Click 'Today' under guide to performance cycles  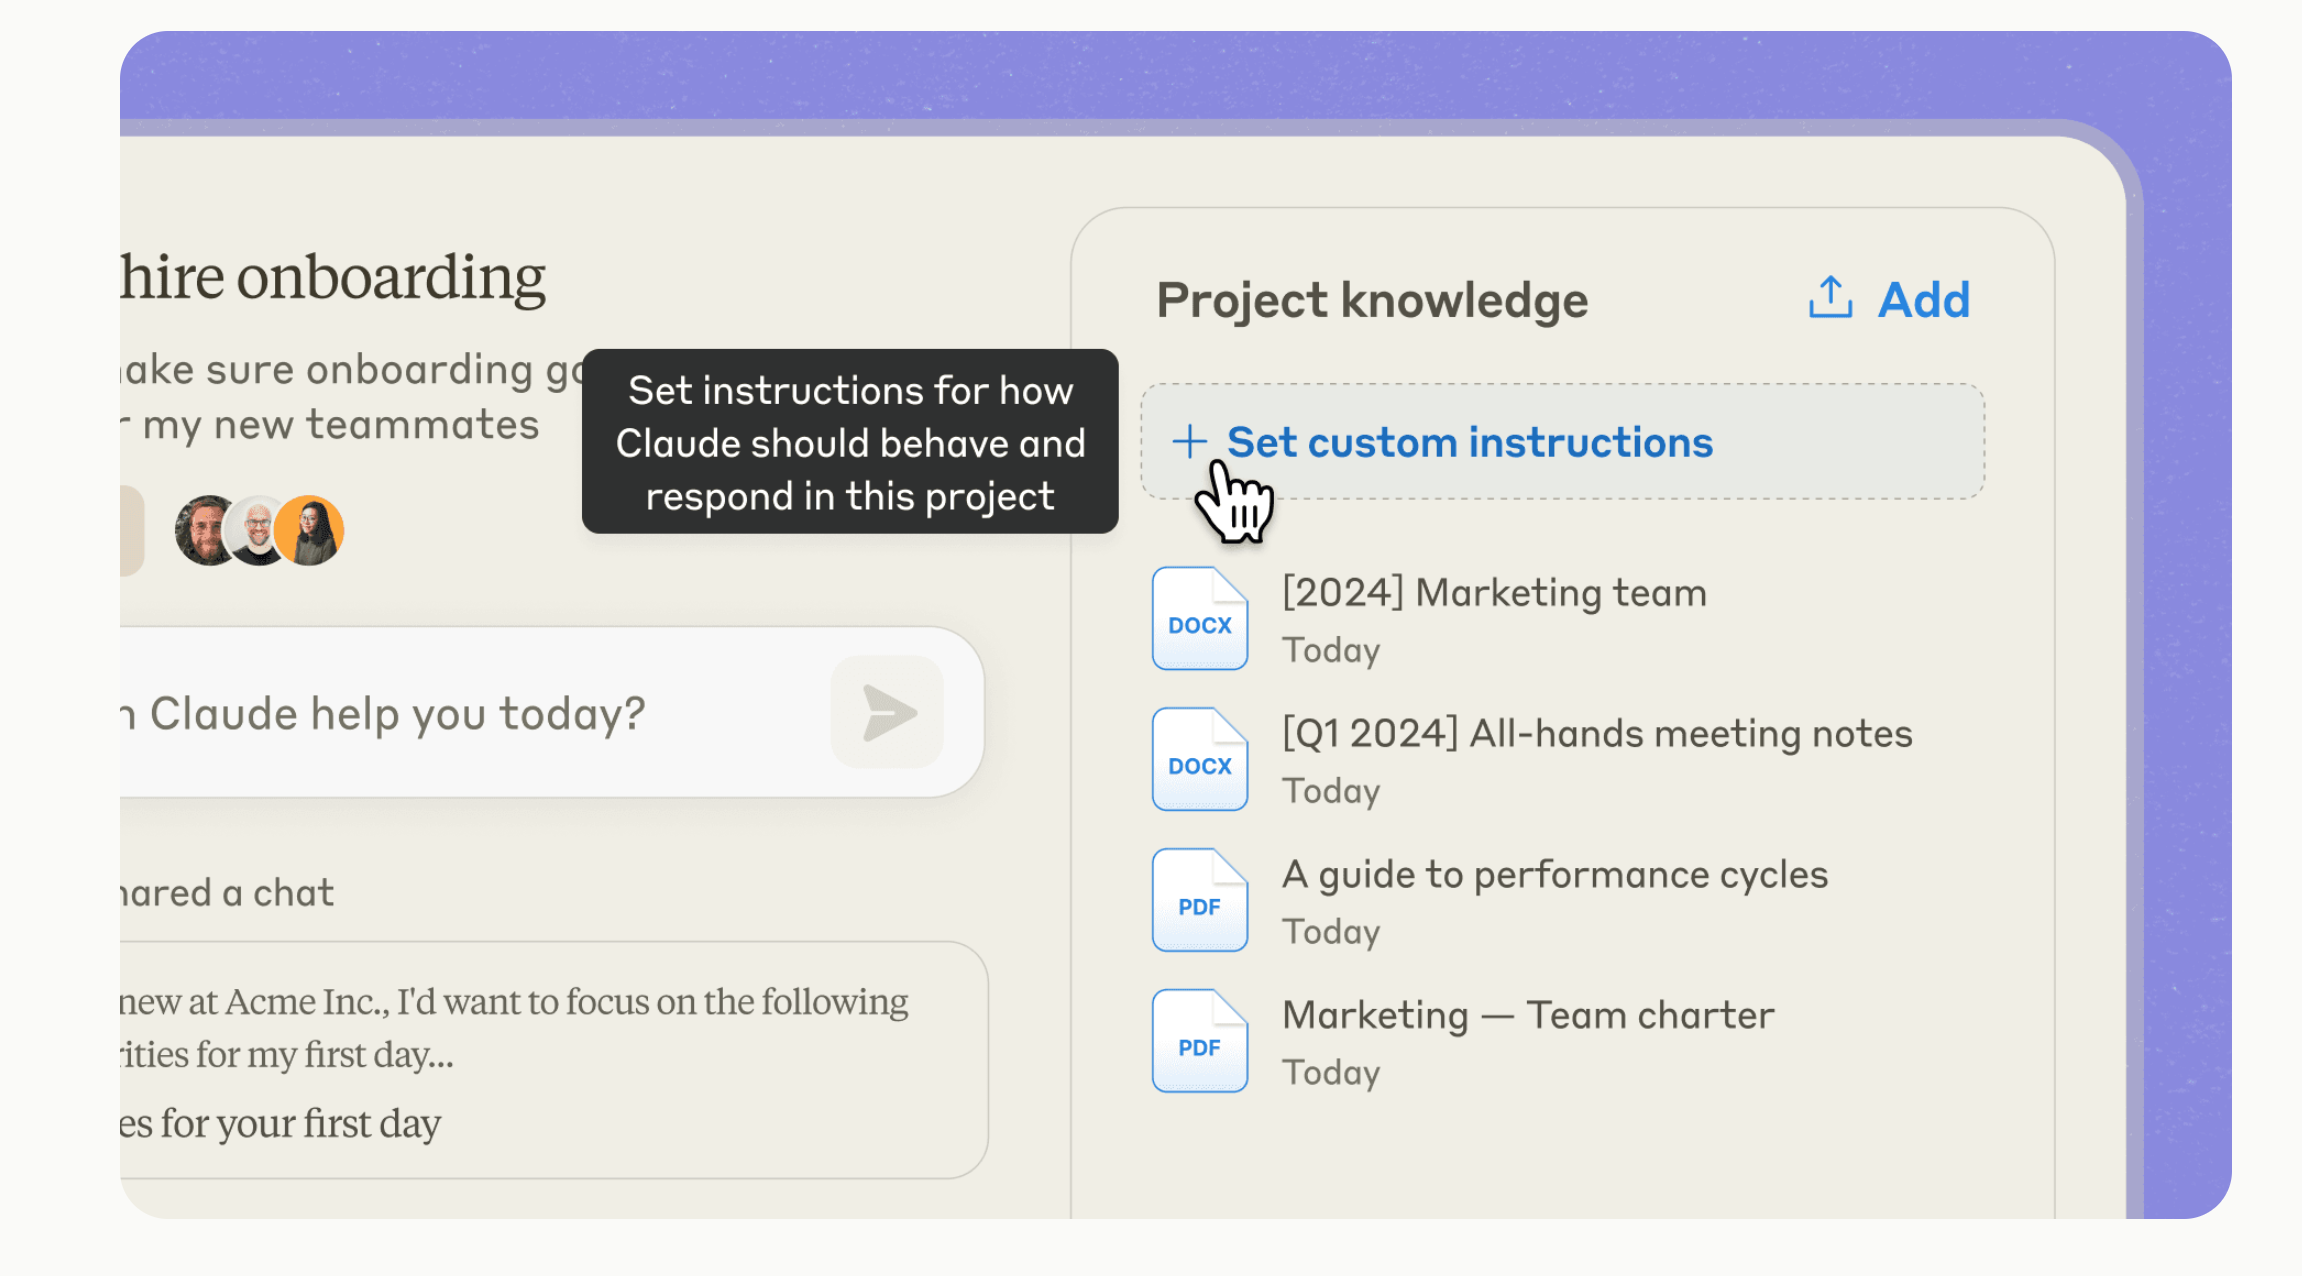[1331, 932]
